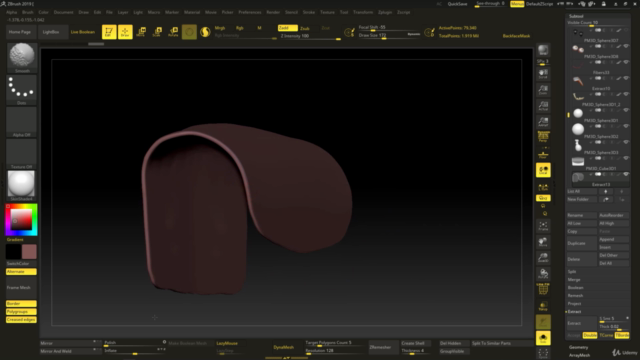This screenshot has height=360, width=640.
Task: Expand the ArrayMesh palette section
Action: tap(579, 355)
